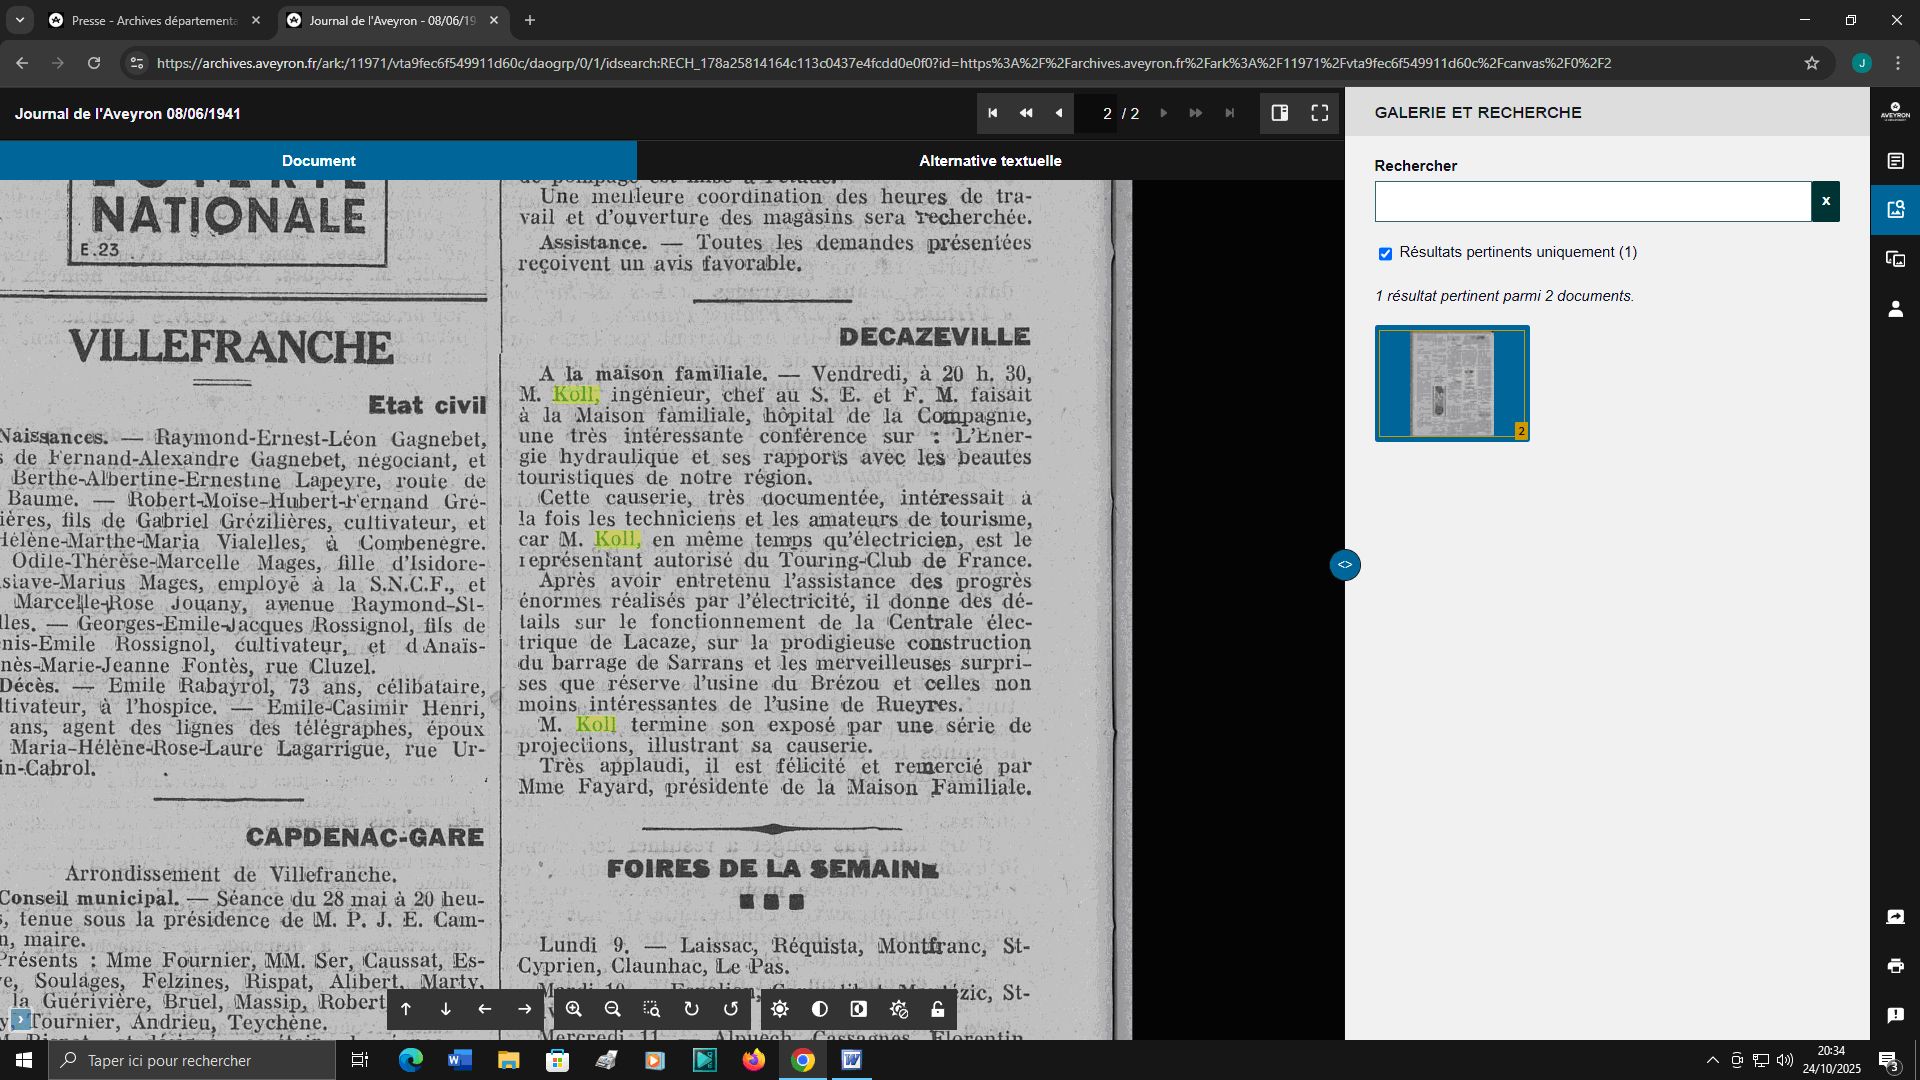Open the Word app in the taskbar
The image size is (1920, 1080).
click(459, 1060)
